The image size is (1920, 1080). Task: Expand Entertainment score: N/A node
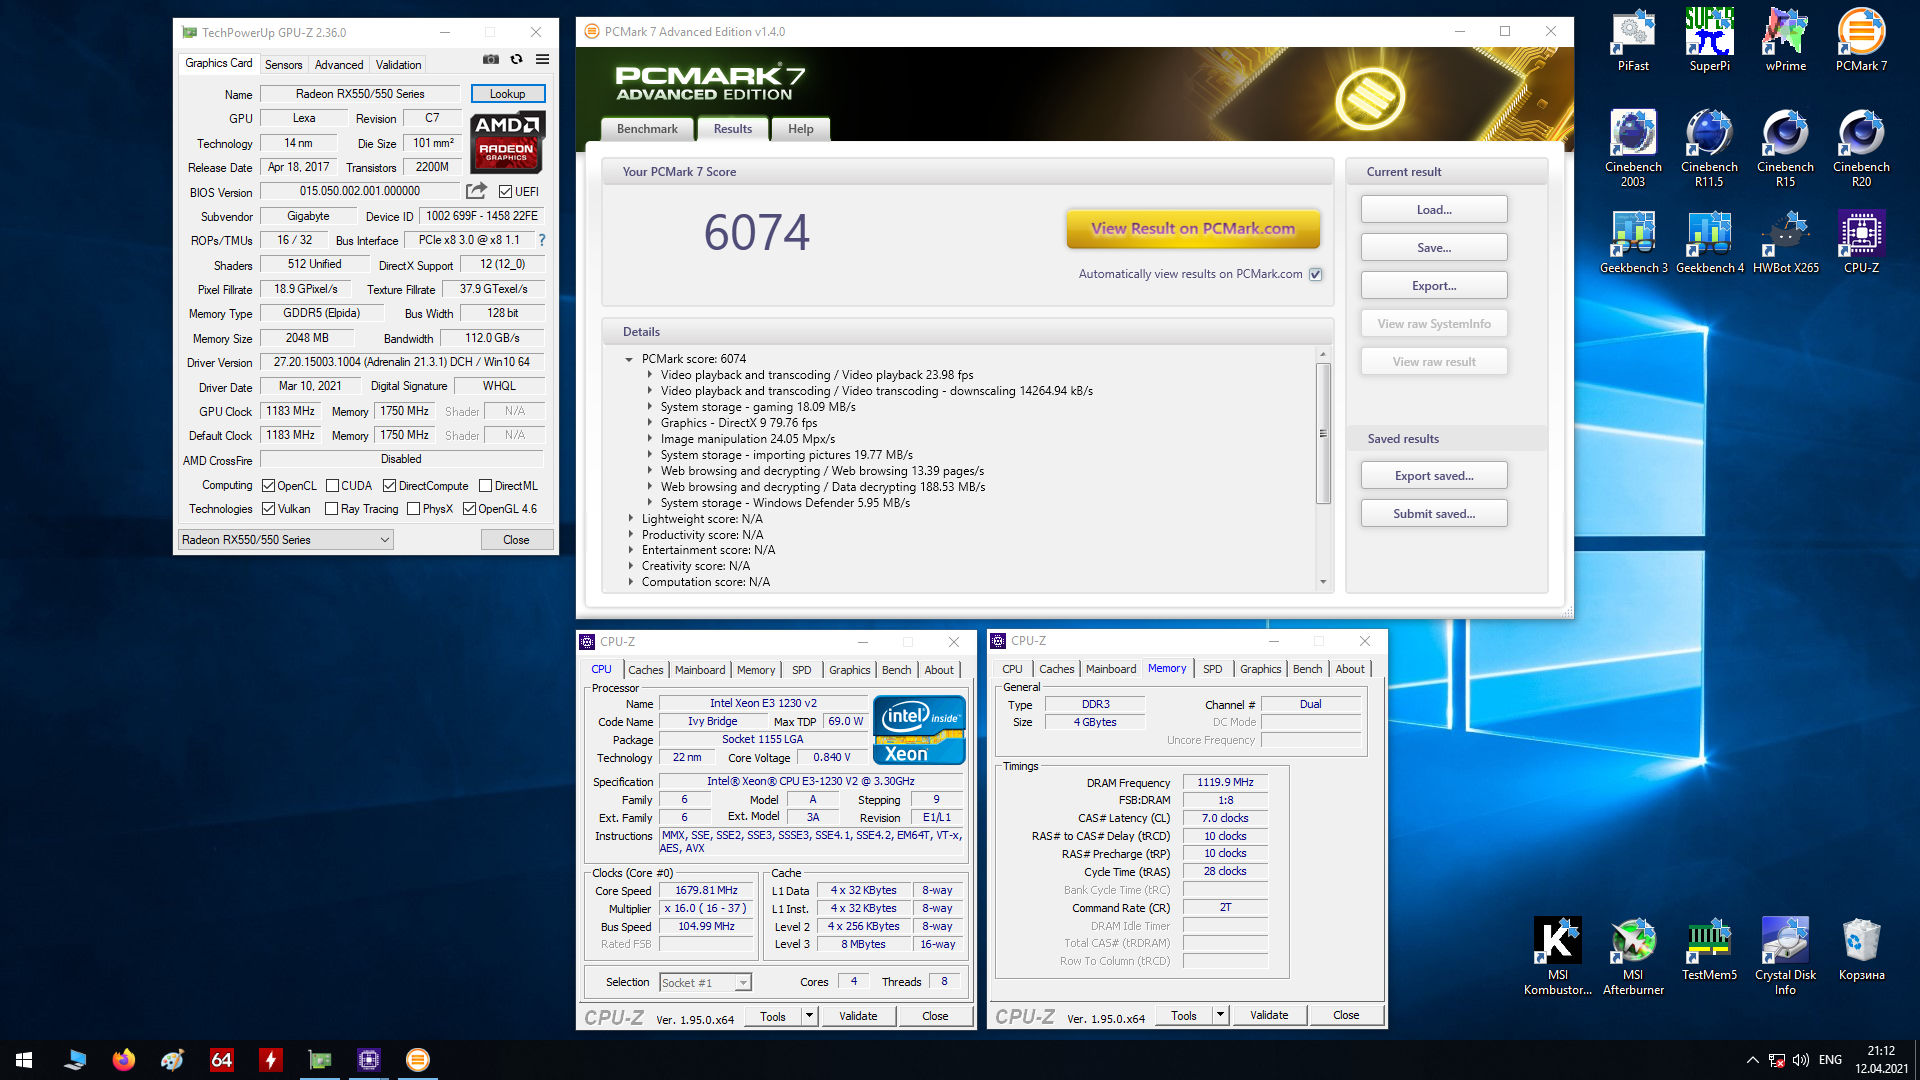point(630,550)
